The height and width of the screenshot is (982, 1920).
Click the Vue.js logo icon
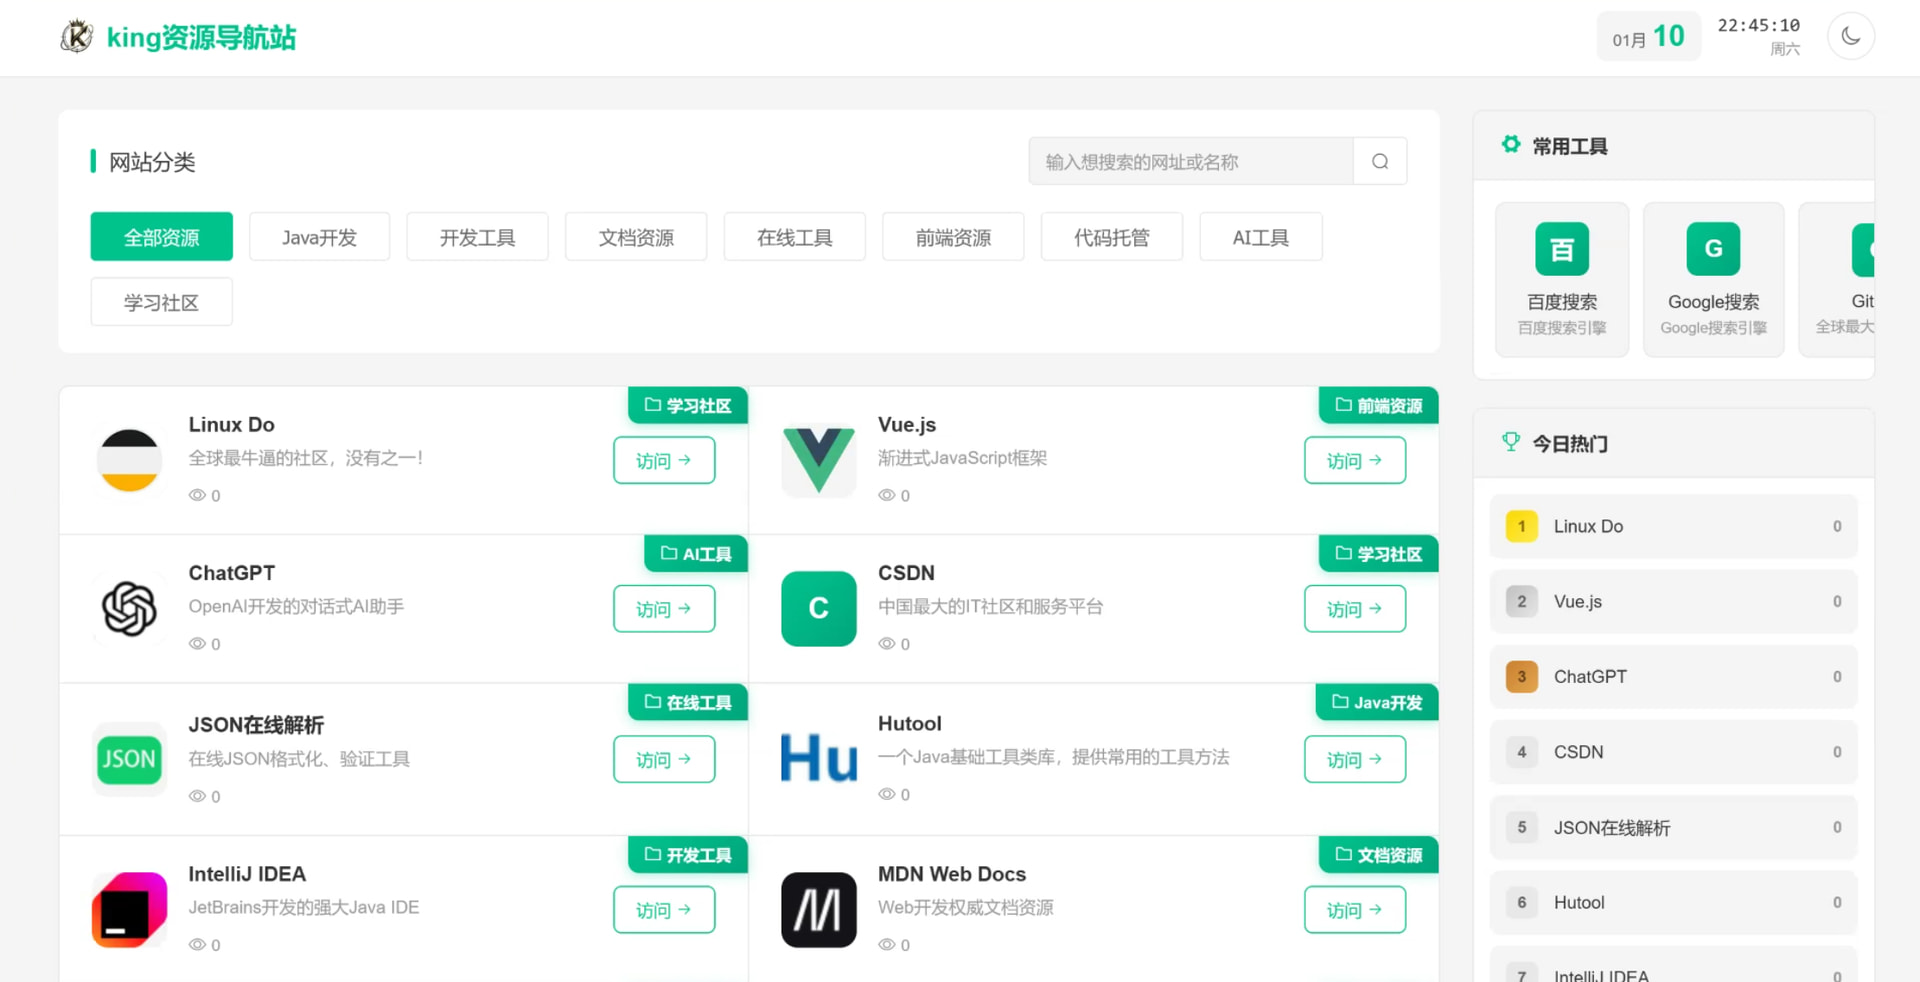(x=819, y=460)
